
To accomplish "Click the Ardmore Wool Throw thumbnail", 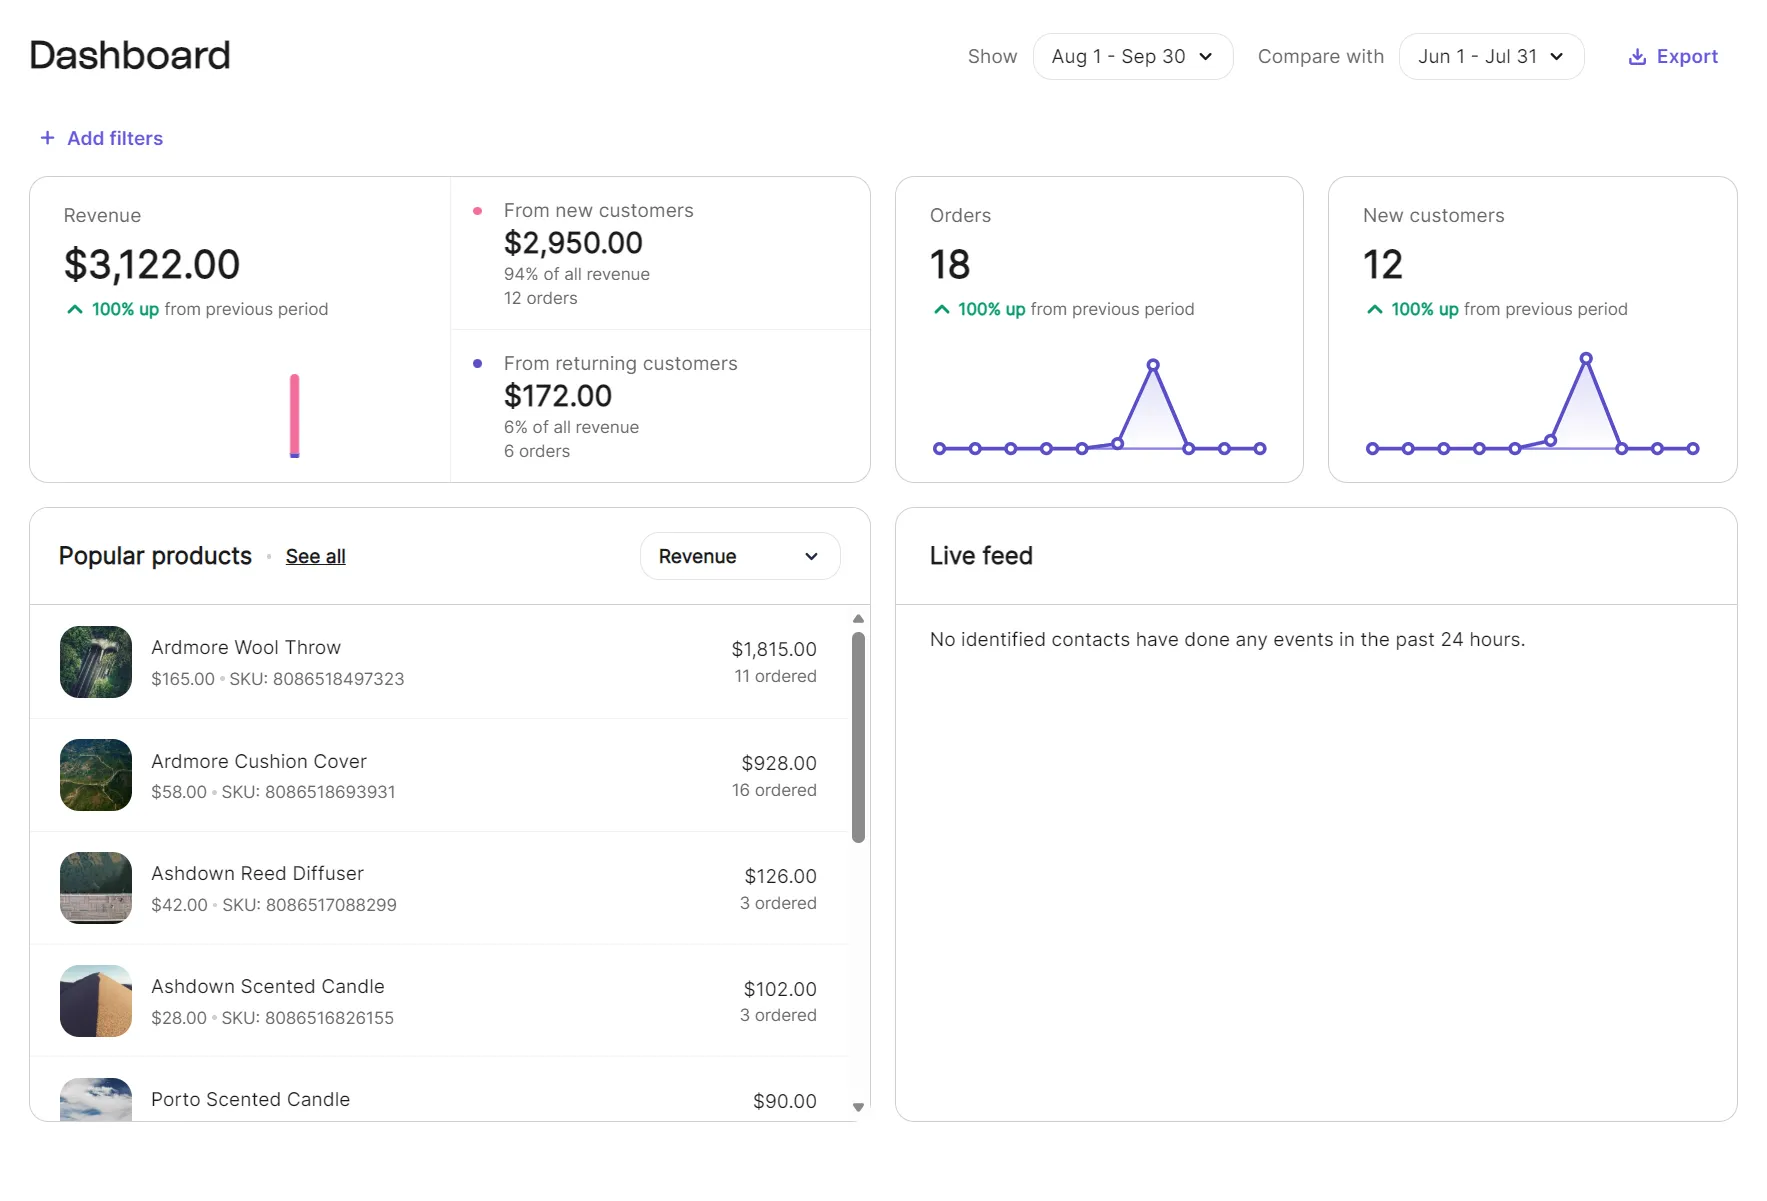I will pos(96,662).
